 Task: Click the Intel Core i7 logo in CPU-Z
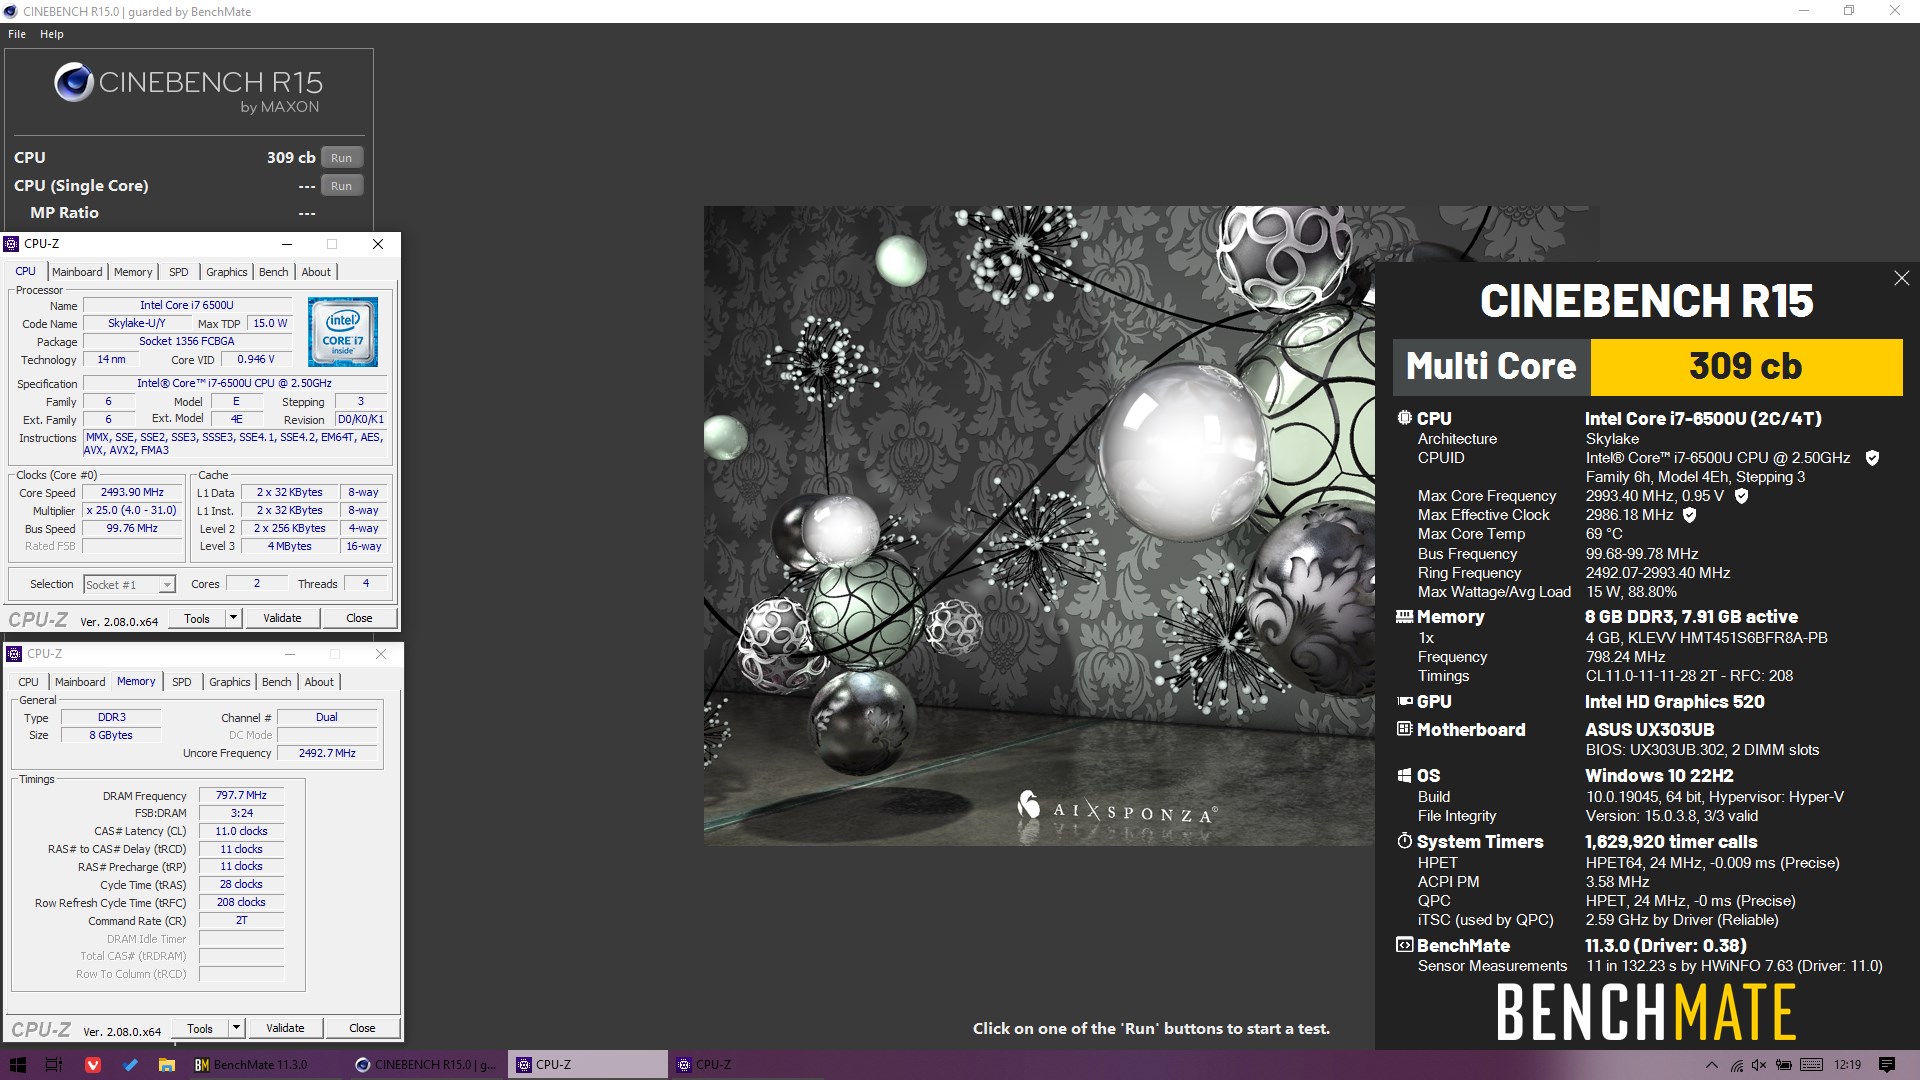click(x=343, y=332)
